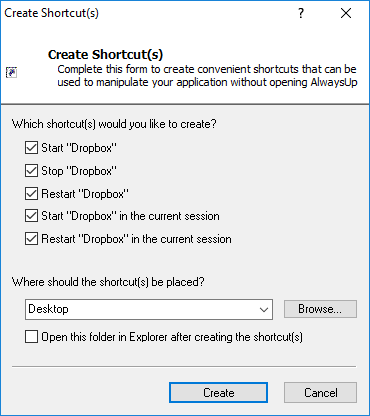Click the Desktop text in the location combo box

(49, 309)
